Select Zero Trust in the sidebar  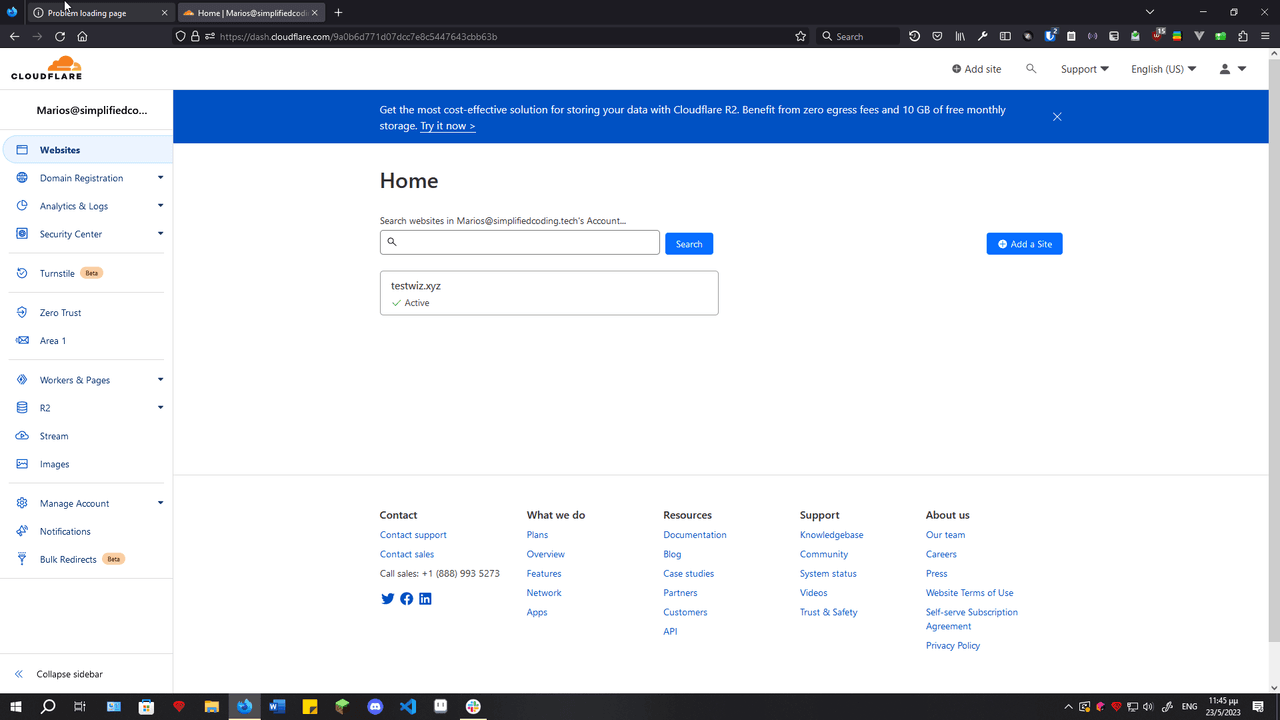60,313
